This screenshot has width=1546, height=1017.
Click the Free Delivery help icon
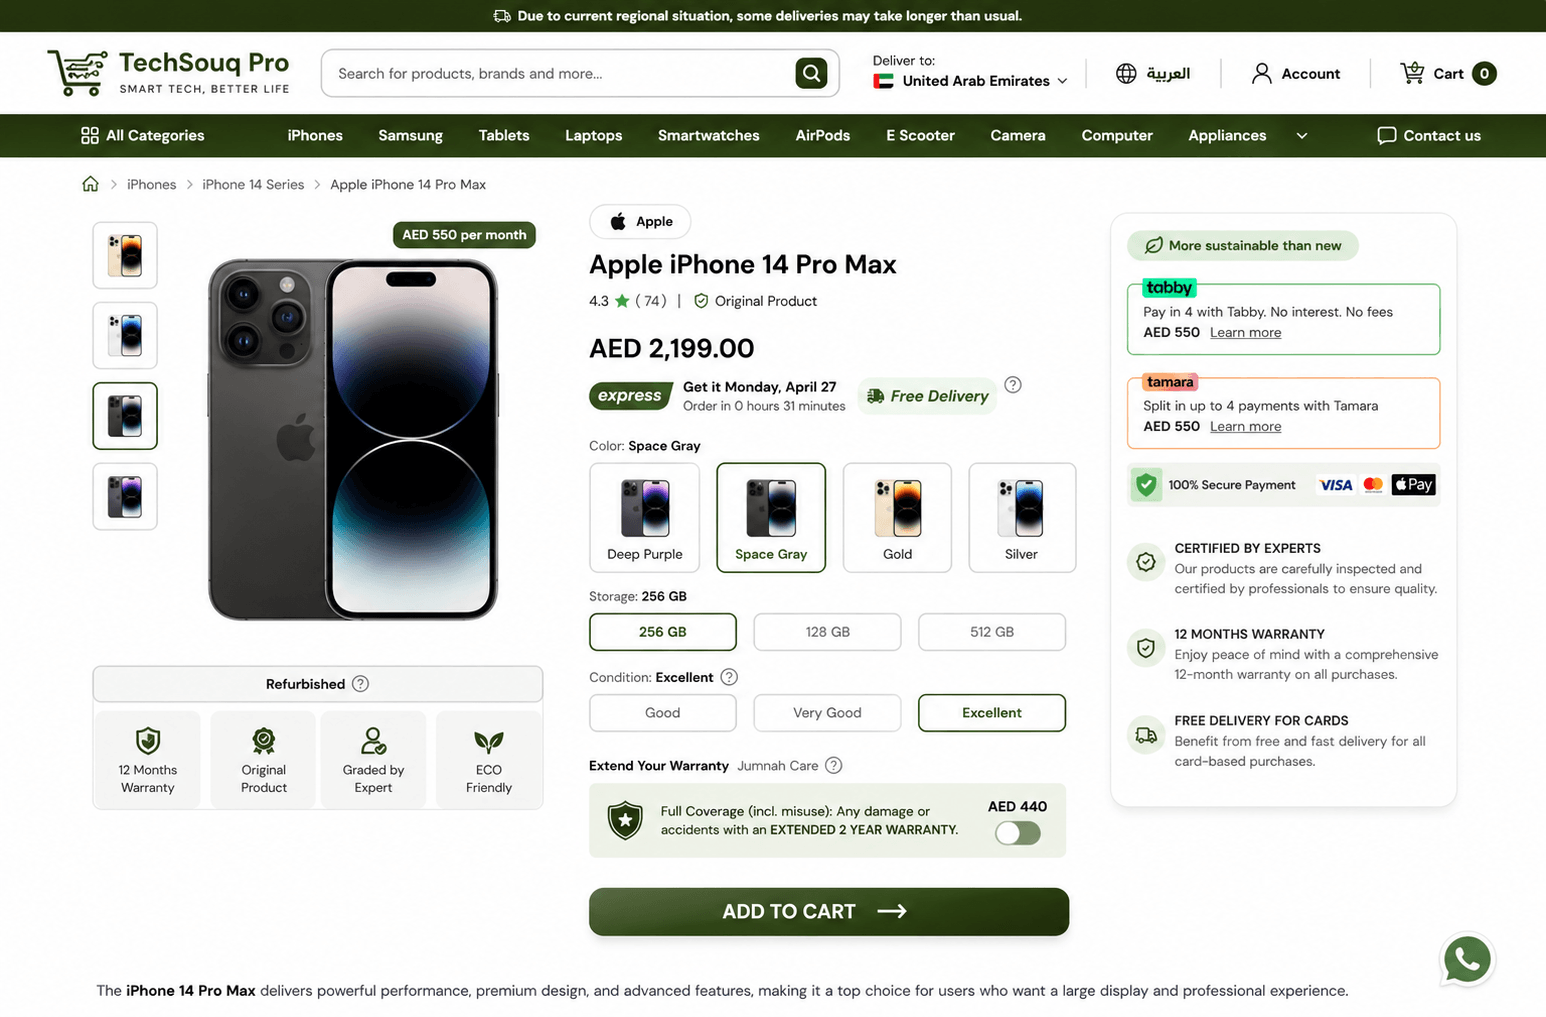(x=1013, y=385)
